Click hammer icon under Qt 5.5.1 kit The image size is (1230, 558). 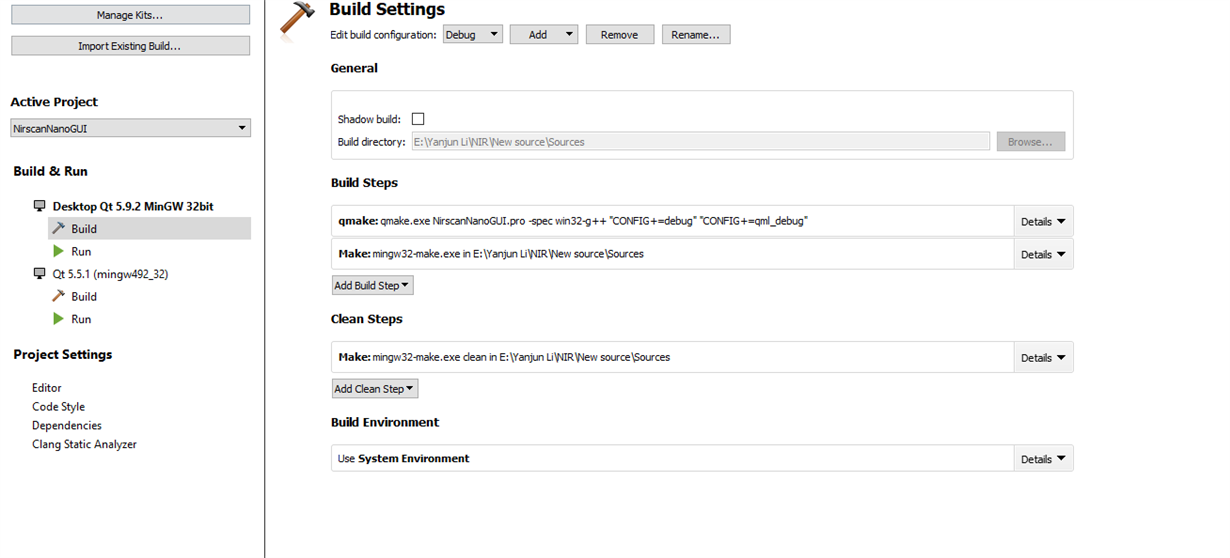[58, 296]
